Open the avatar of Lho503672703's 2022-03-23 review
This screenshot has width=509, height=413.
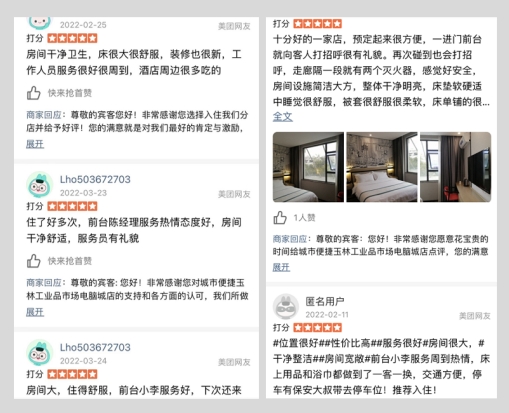tap(40, 185)
